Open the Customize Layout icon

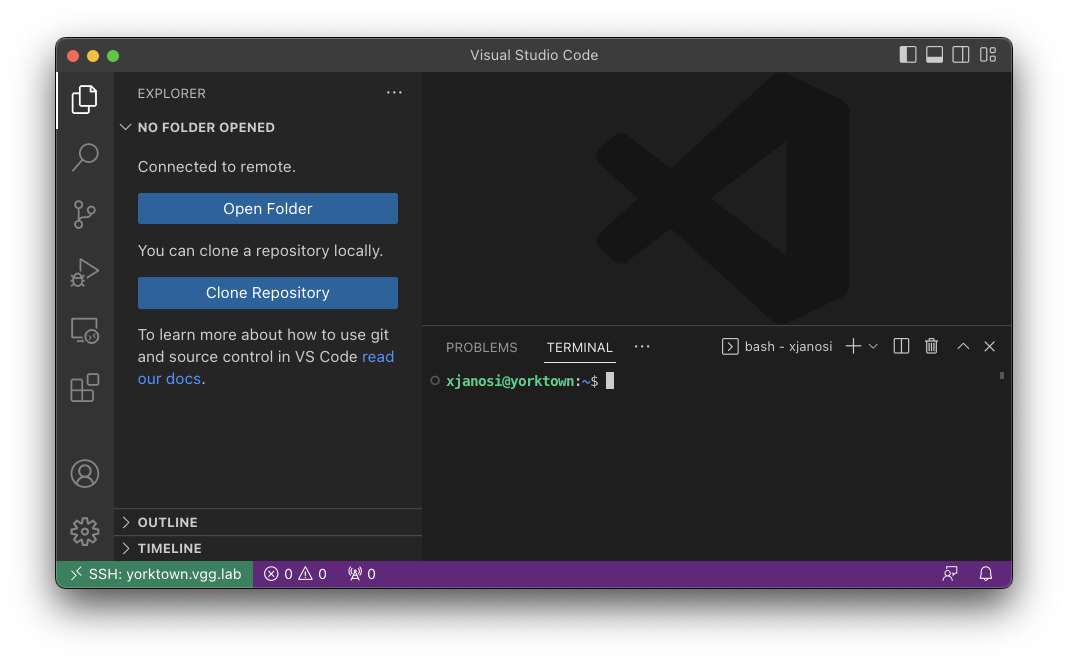[x=988, y=54]
